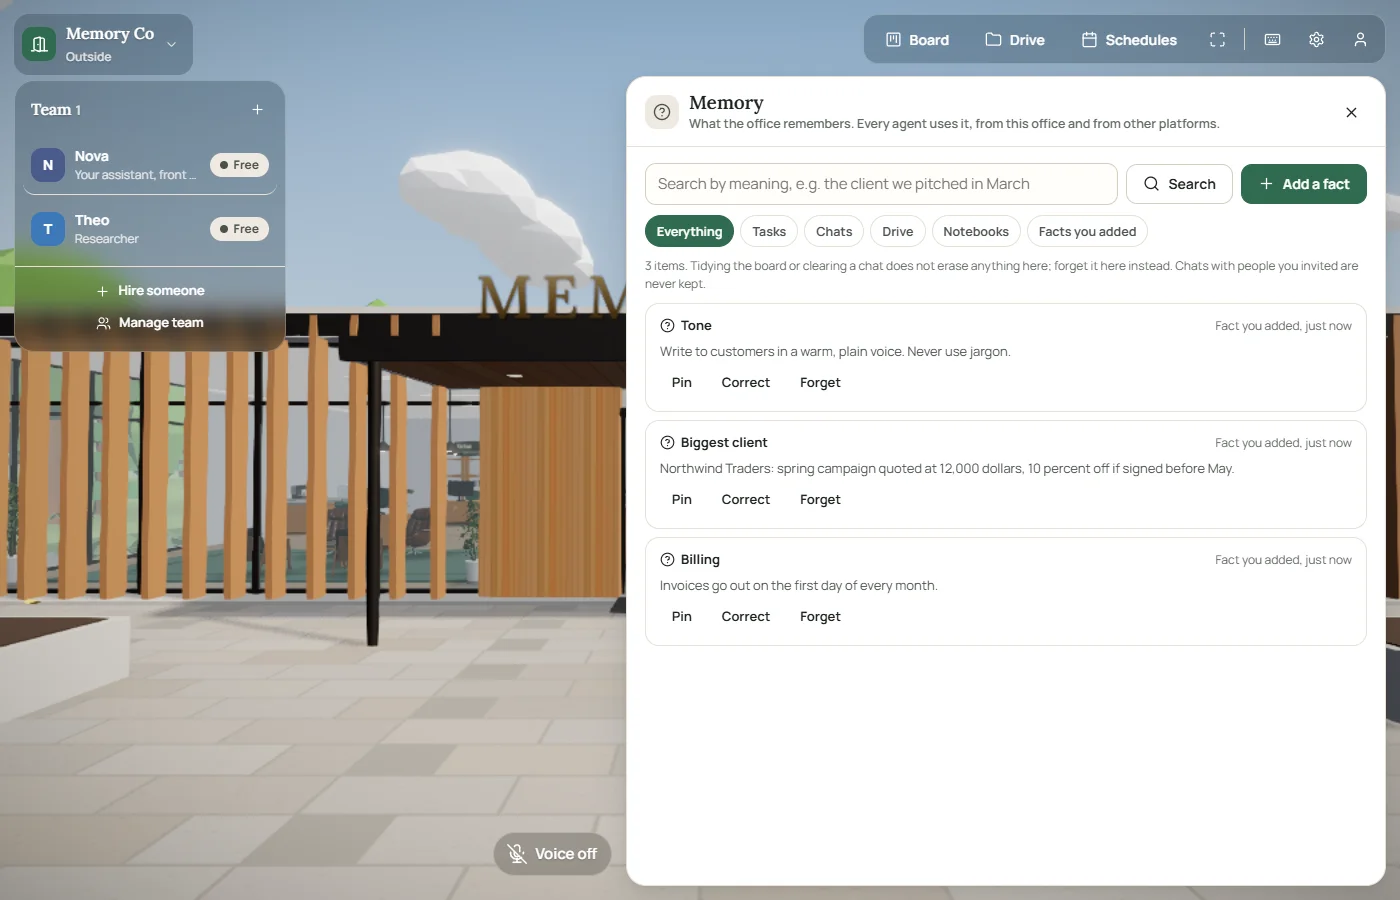Viewport: 1400px width, 900px height.
Task: Expand the Memory Co workspace dropdown chevron
Action: pyautogui.click(x=171, y=44)
